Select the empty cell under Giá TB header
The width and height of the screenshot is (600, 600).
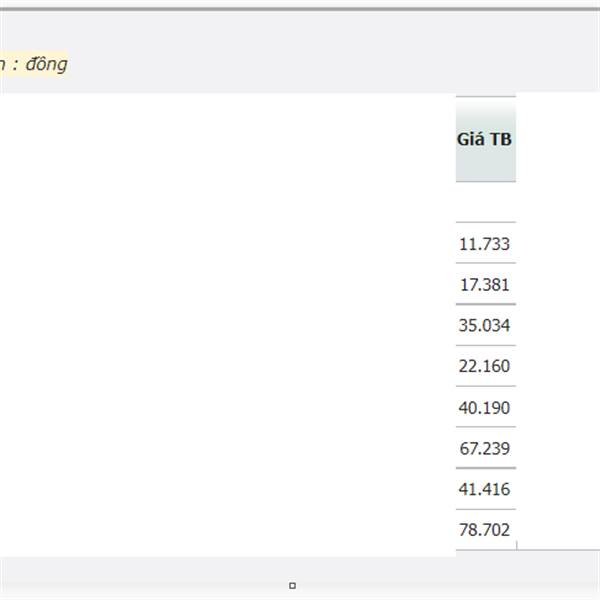coord(485,202)
